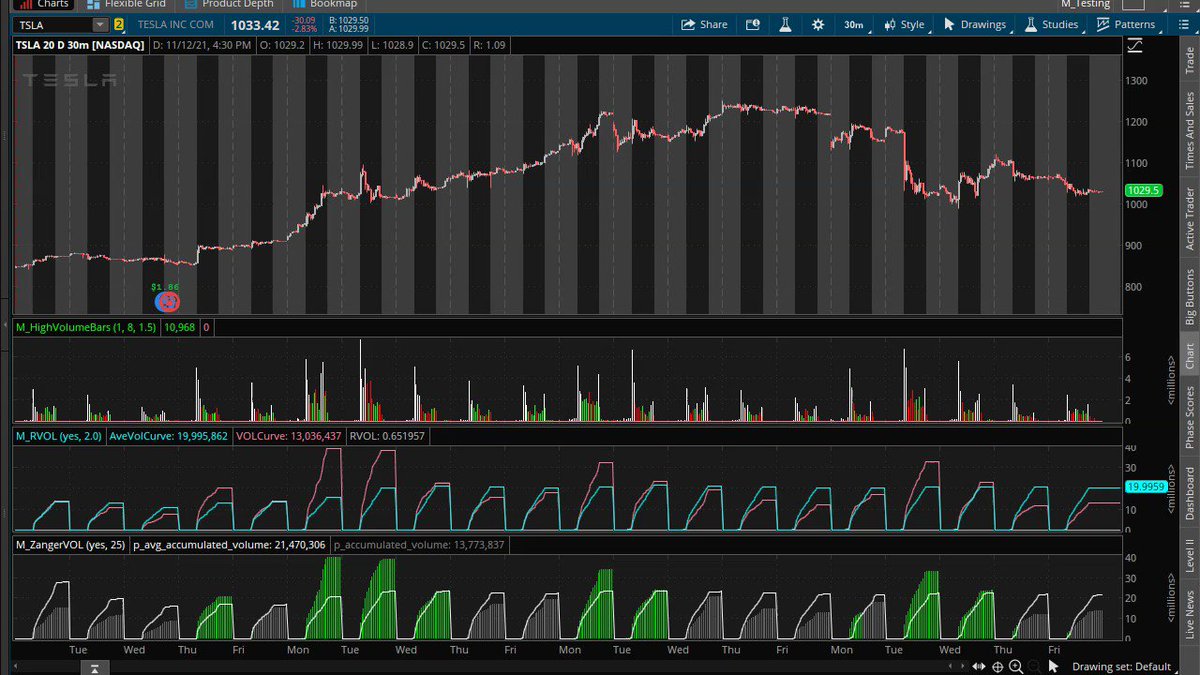The width and height of the screenshot is (1200, 675).
Task: Click the last price 1033.42
Action: [x=256, y=24]
